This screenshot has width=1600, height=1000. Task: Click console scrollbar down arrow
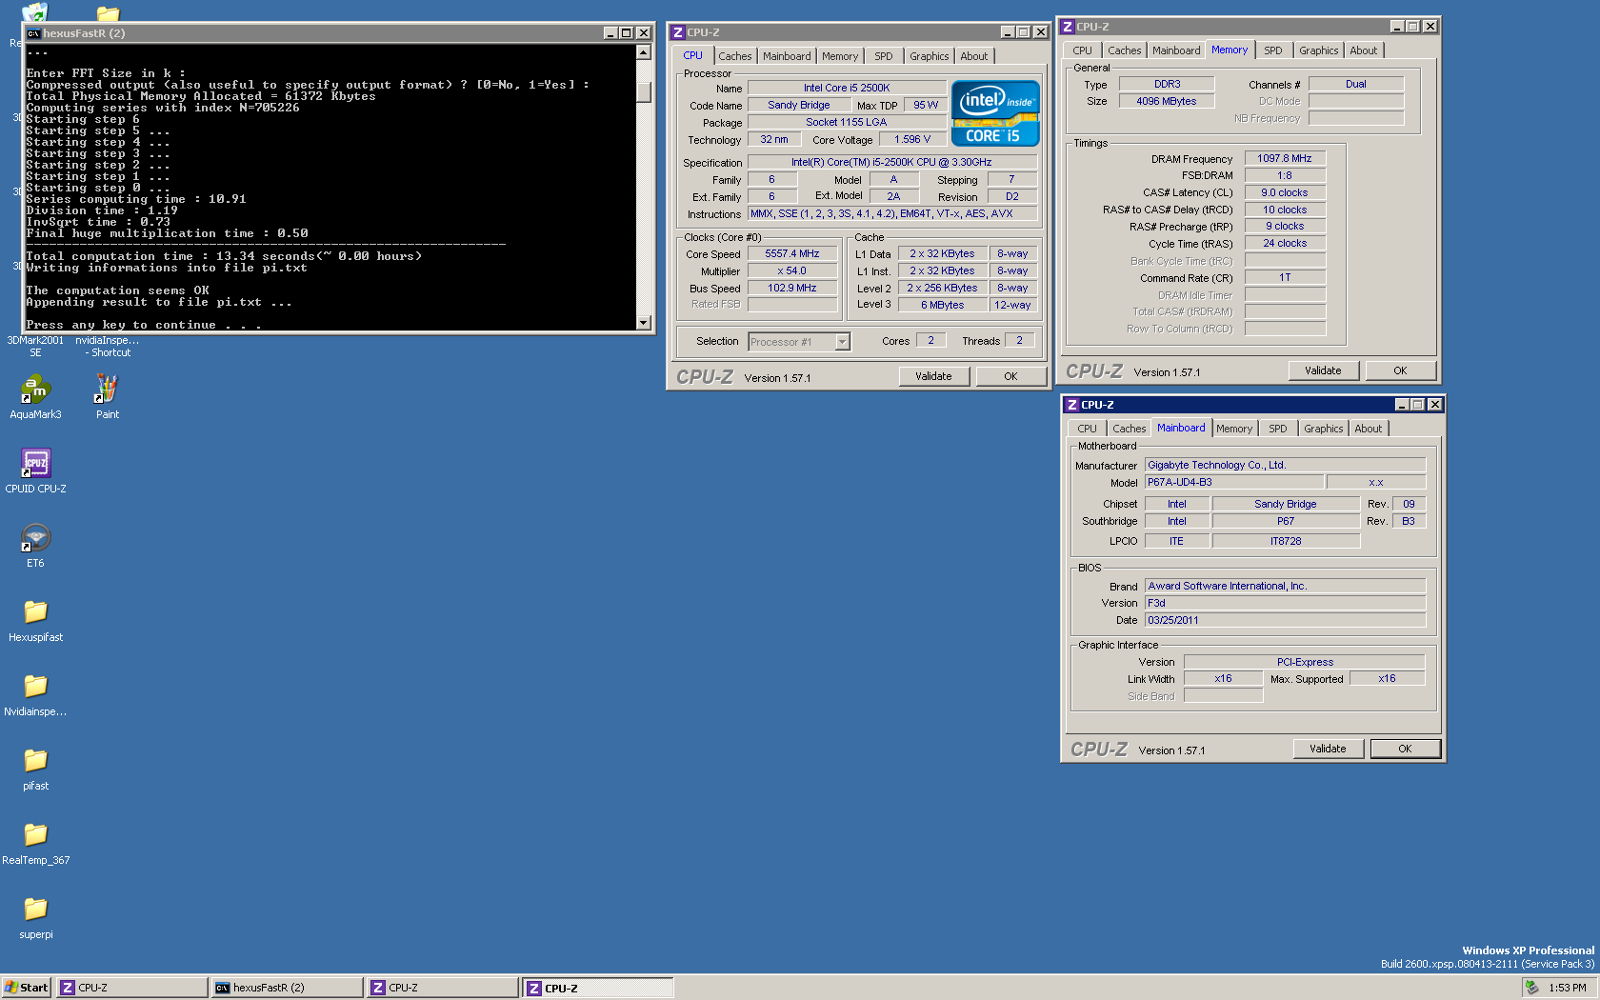click(644, 322)
